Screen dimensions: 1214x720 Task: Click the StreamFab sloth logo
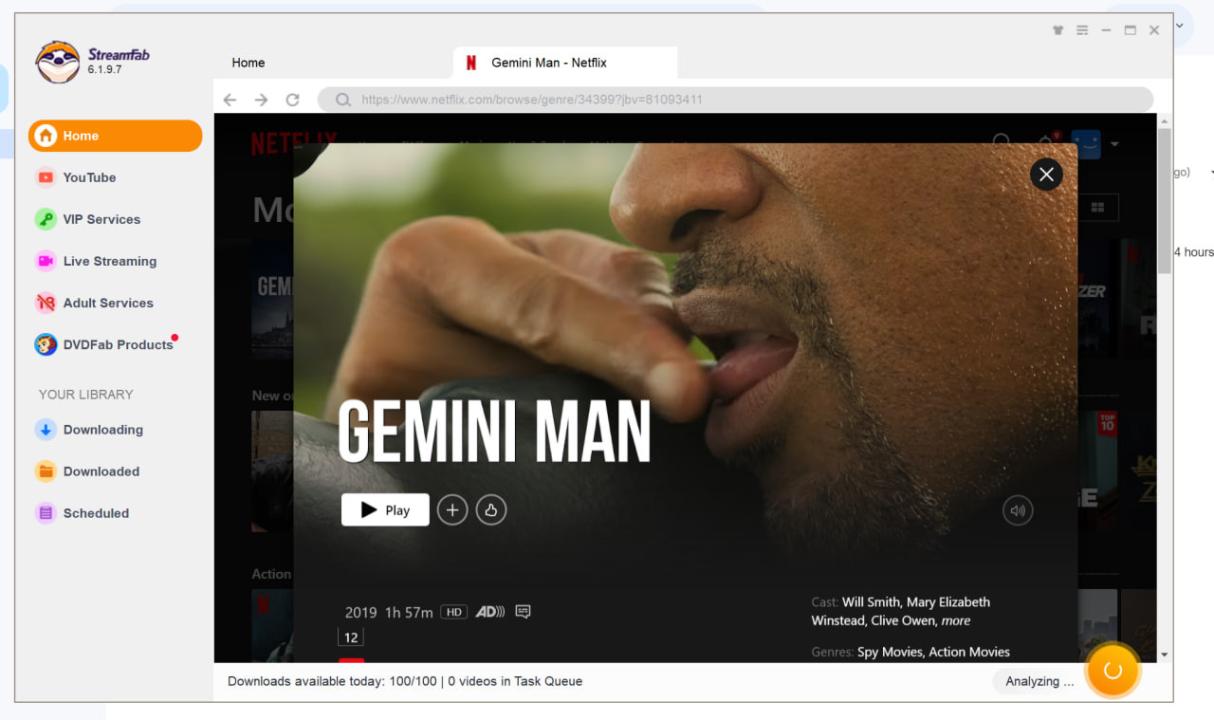click(x=57, y=62)
